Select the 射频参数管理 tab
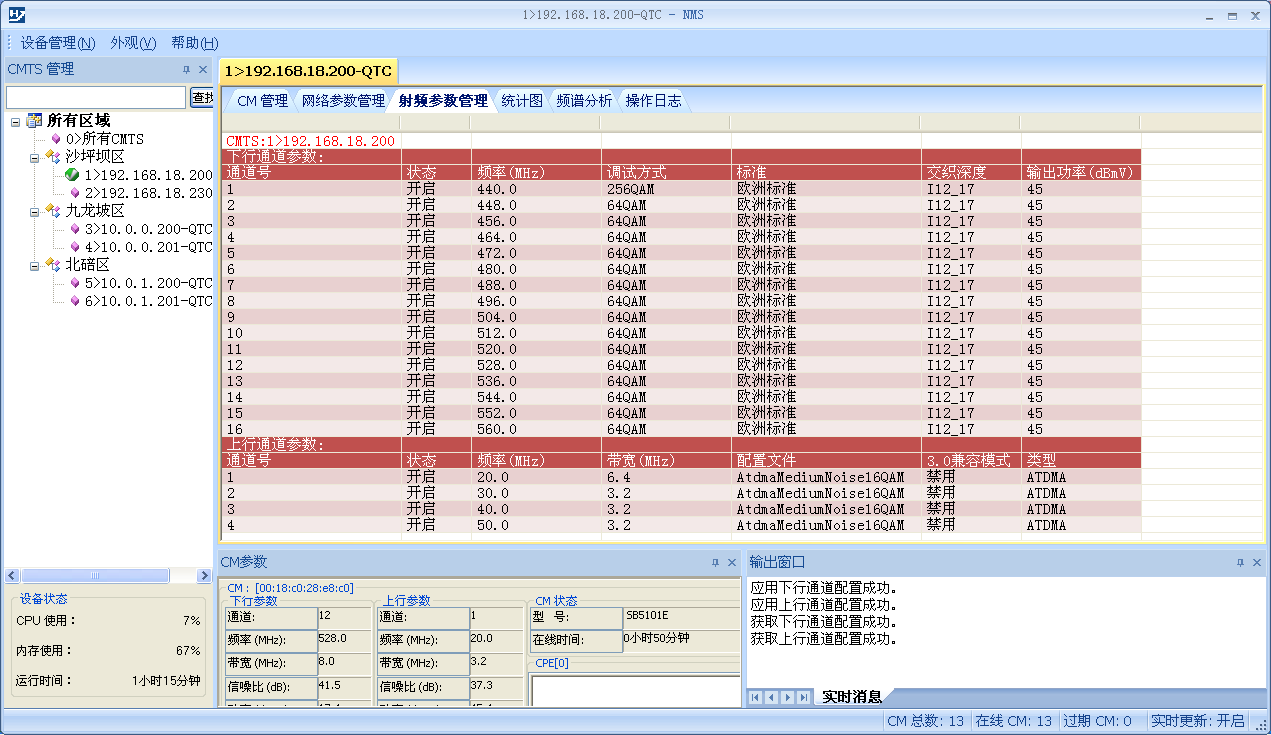This screenshot has height=735, width=1271. [x=443, y=100]
